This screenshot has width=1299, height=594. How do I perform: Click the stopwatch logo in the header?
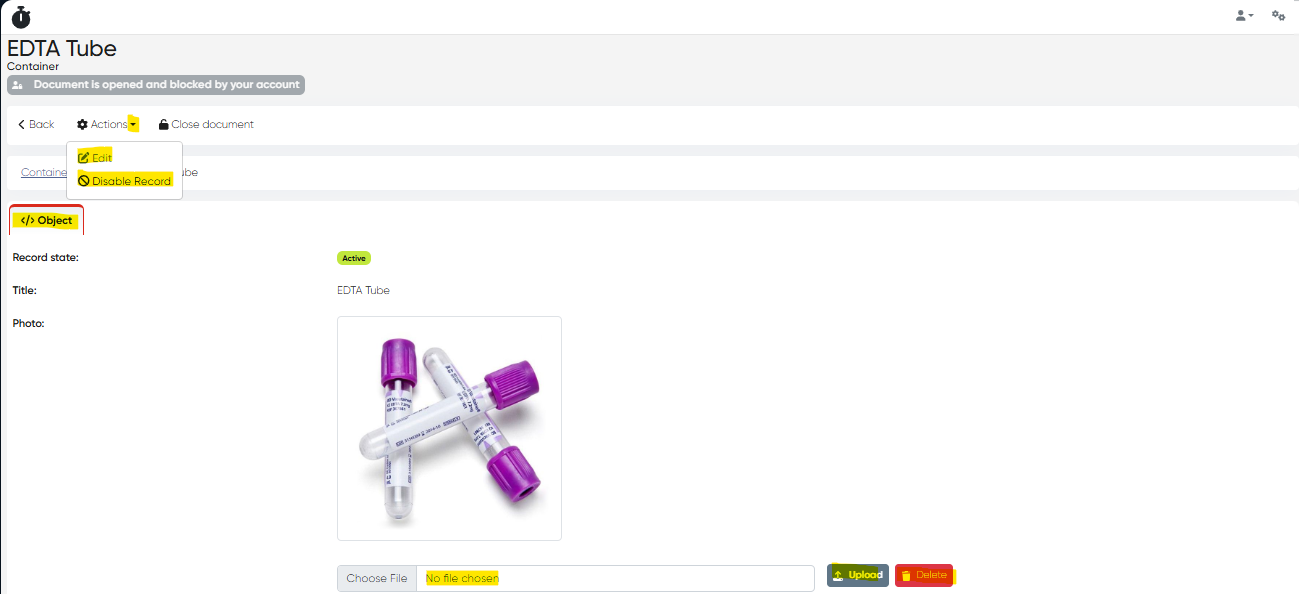(x=21, y=17)
